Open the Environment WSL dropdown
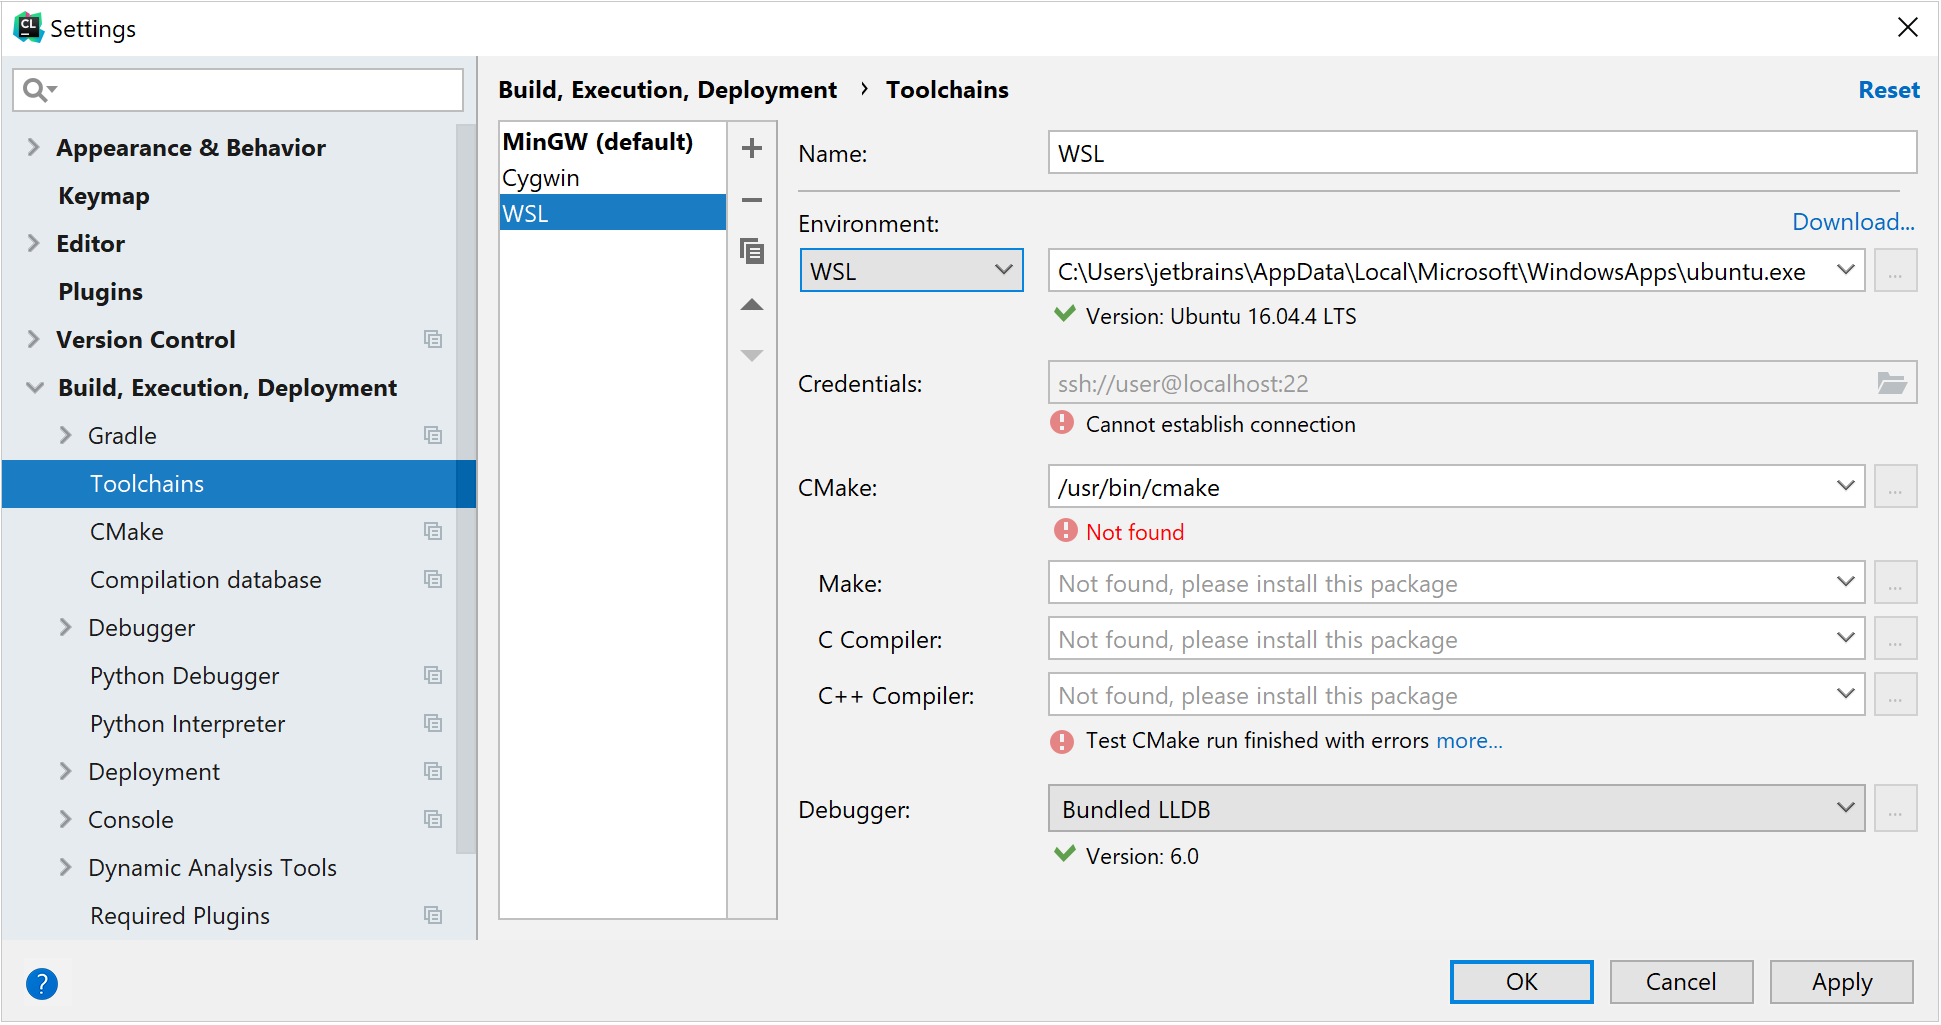 pos(911,271)
